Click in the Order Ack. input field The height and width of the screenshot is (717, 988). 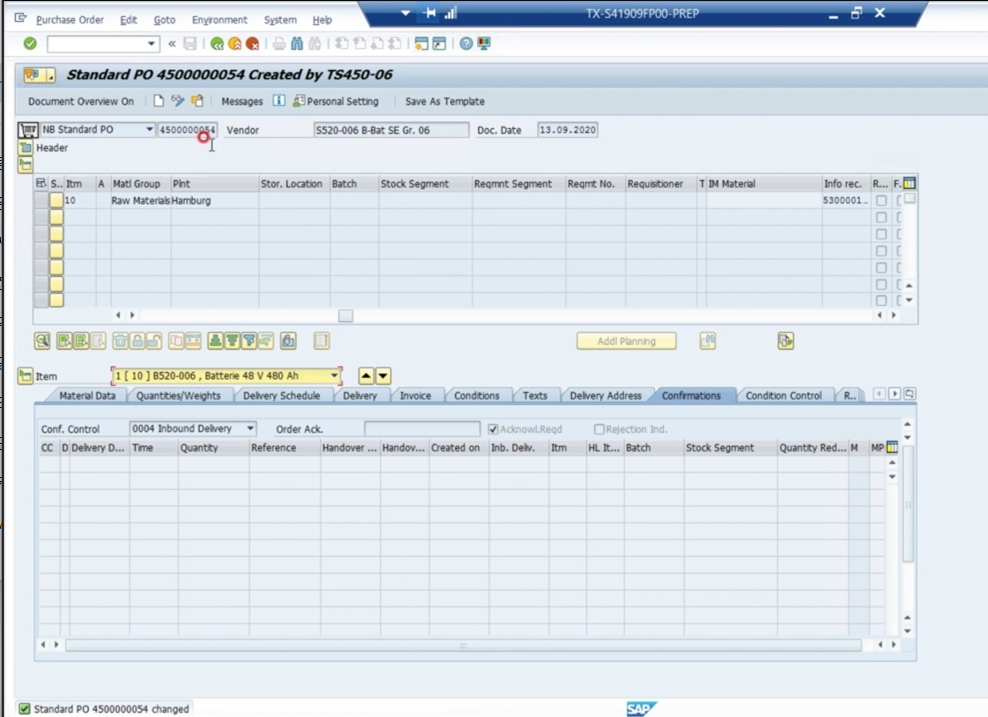click(422, 429)
